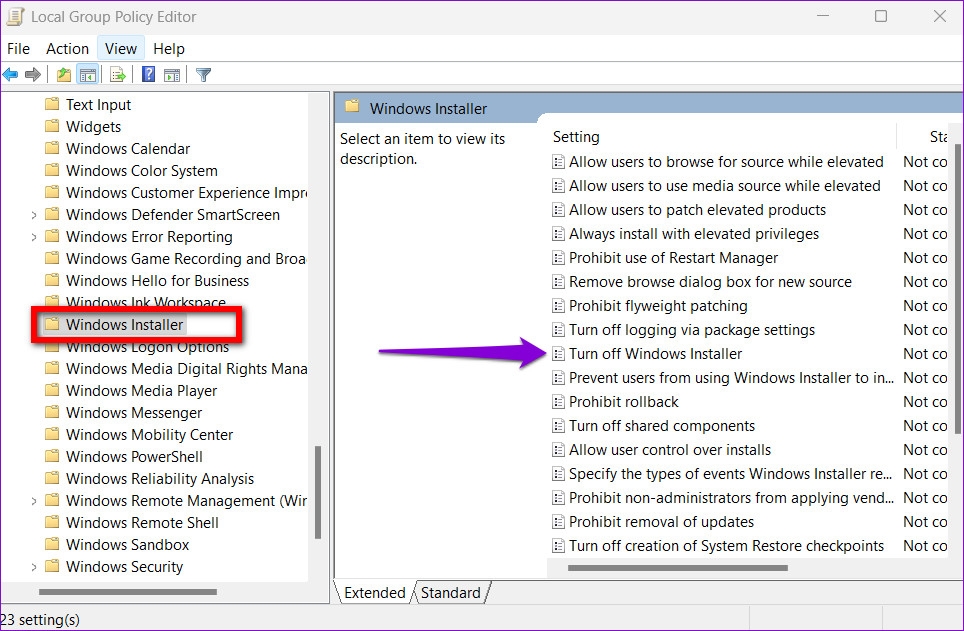The width and height of the screenshot is (964, 631).
Task: Click folder icon next to Windows Sandbox
Action: pyautogui.click(x=52, y=544)
